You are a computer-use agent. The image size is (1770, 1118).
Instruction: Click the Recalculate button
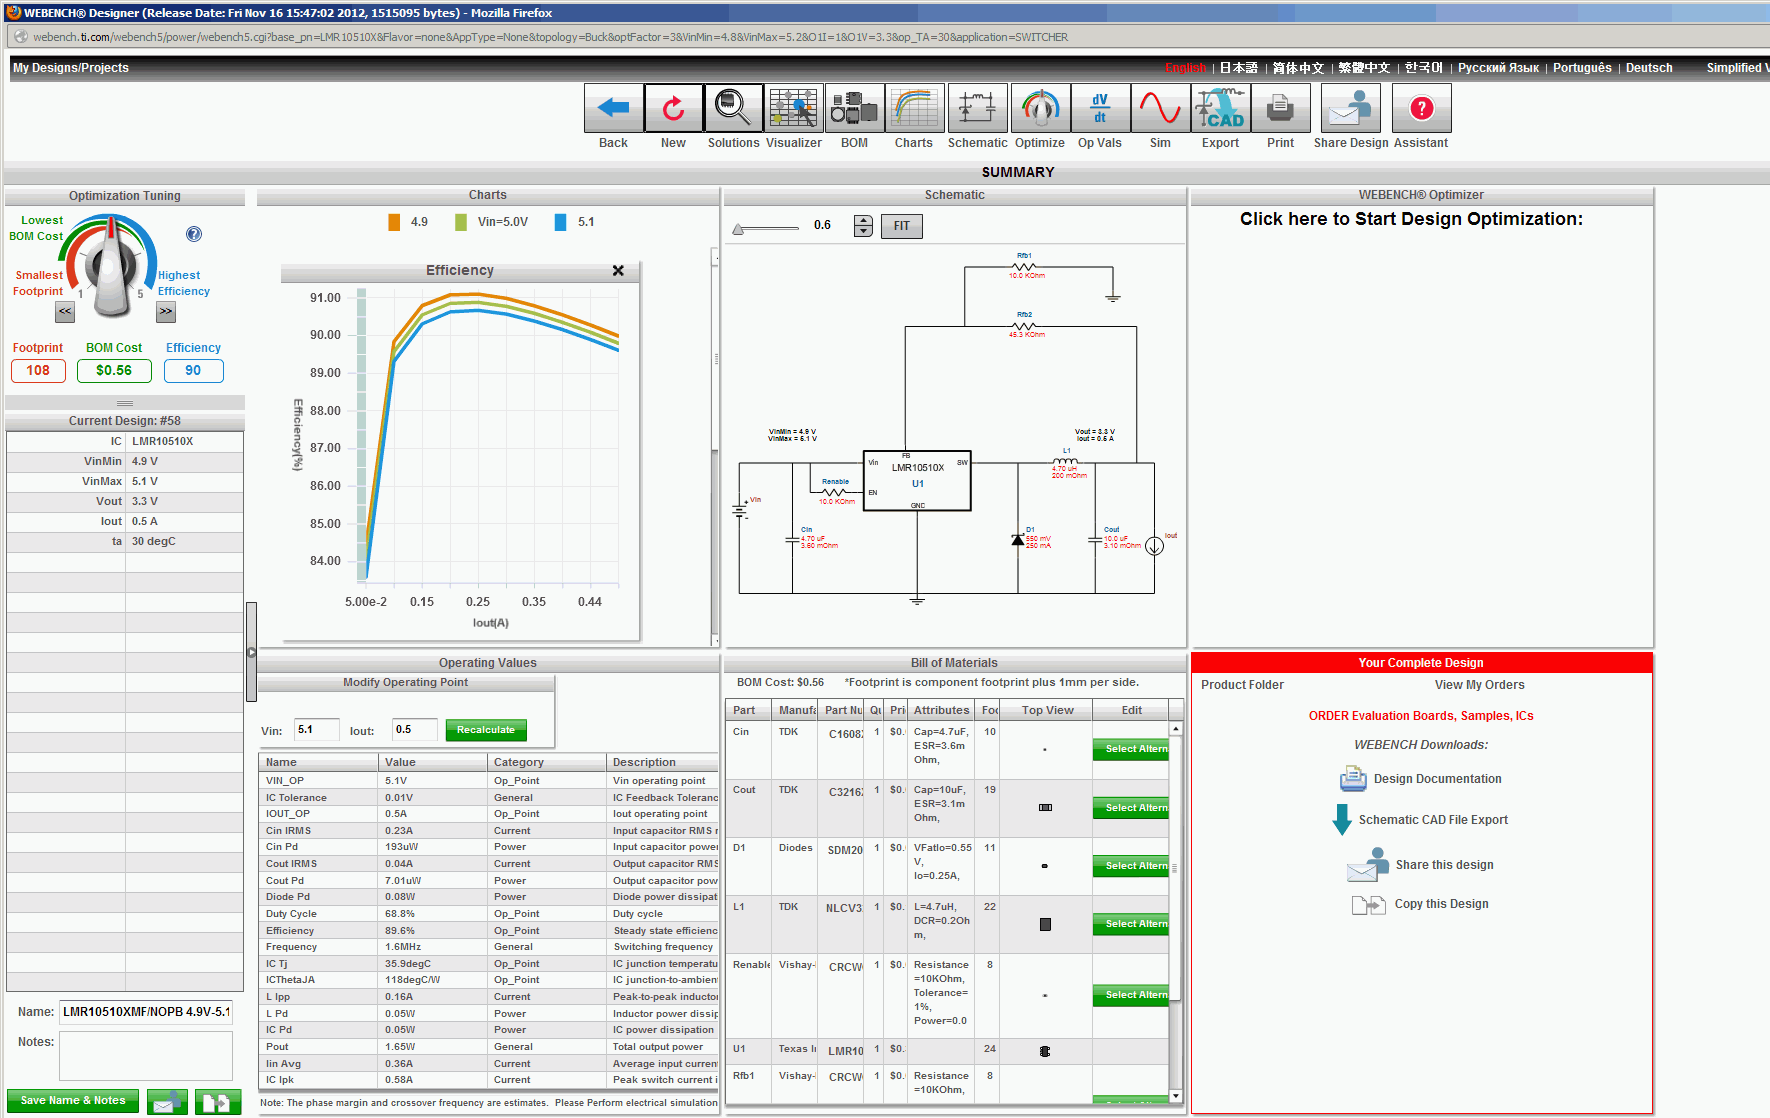486,730
